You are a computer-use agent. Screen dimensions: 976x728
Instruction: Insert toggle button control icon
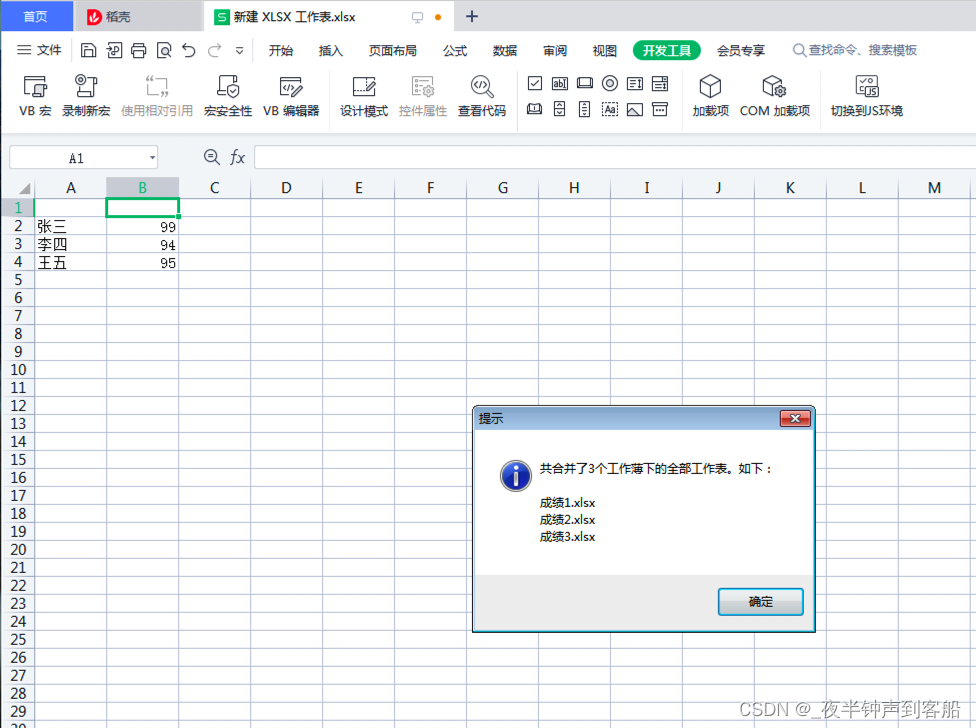pyautogui.click(x=535, y=110)
